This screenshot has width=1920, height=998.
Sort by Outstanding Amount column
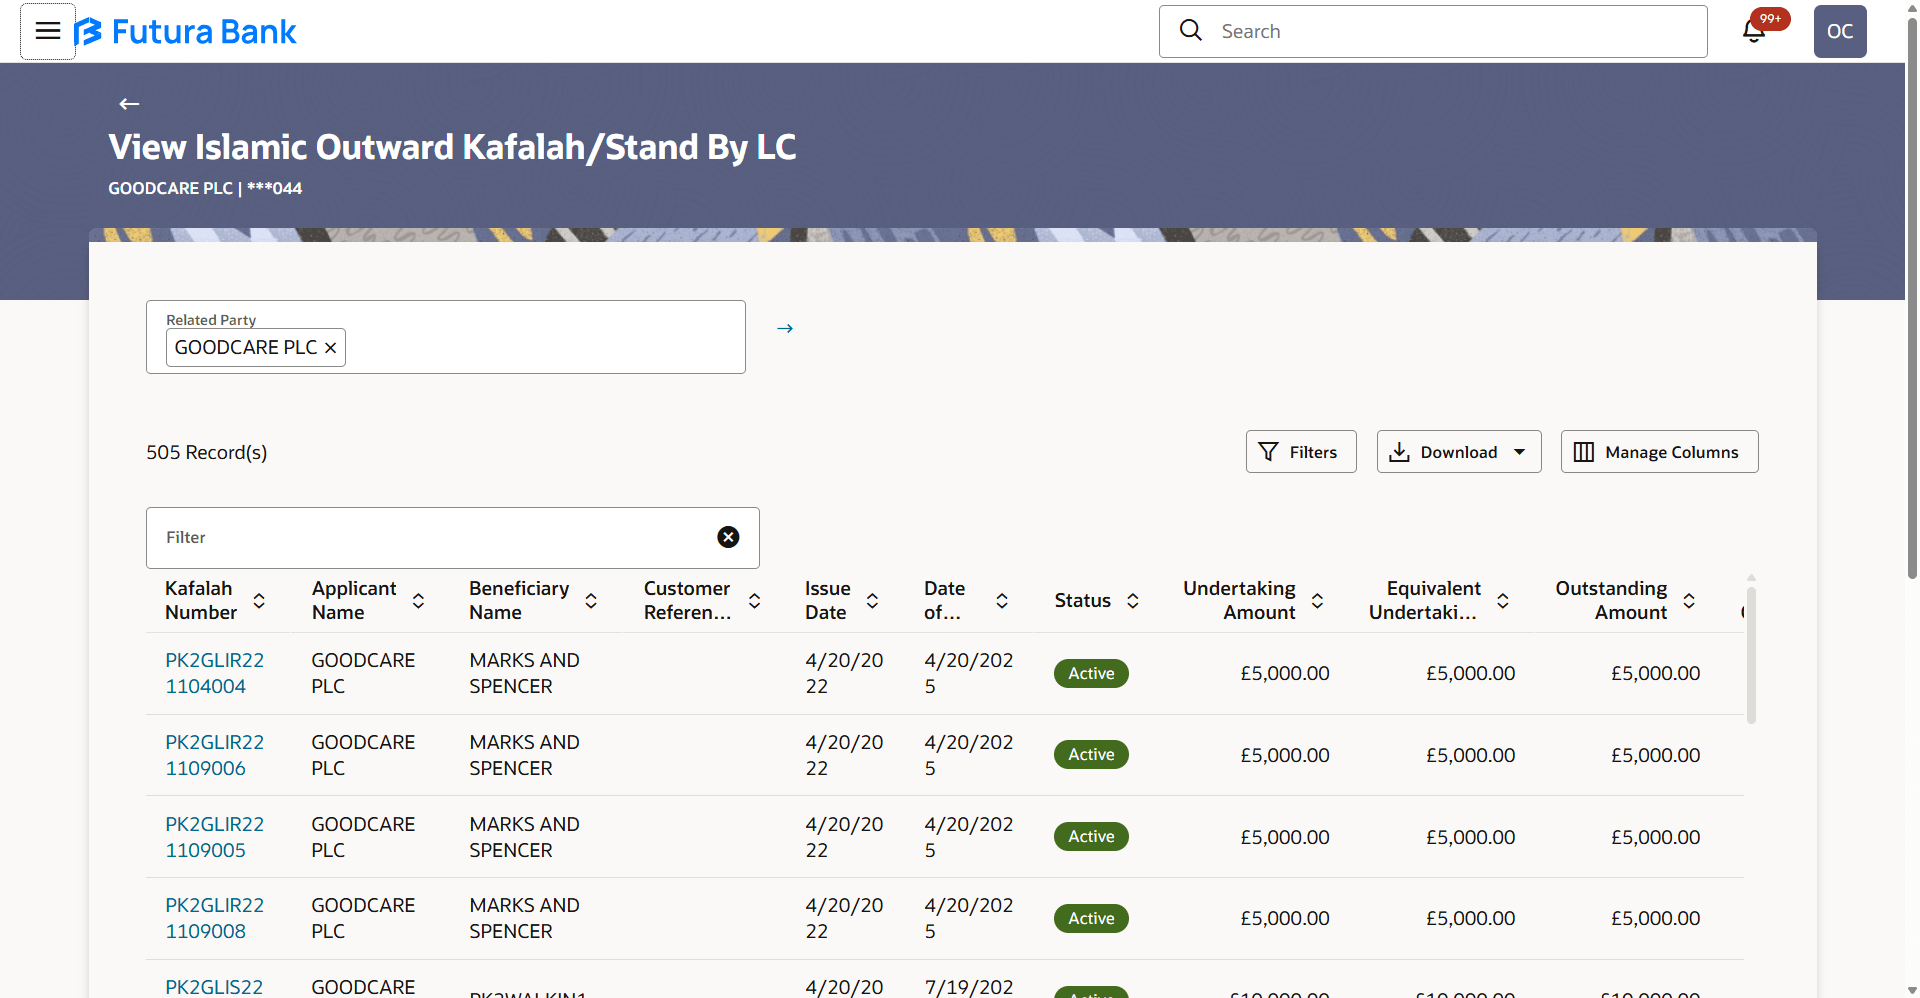coord(1689,601)
